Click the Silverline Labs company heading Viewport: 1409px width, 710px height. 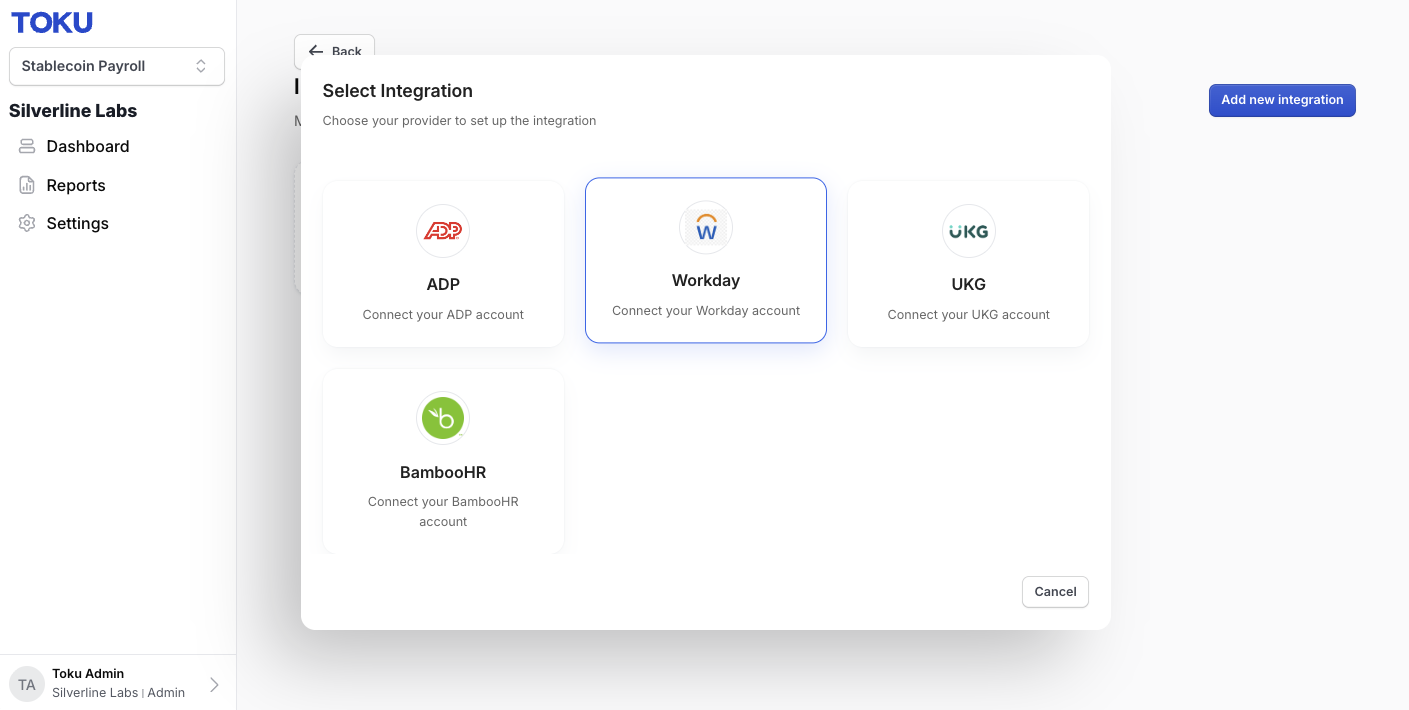tap(73, 111)
